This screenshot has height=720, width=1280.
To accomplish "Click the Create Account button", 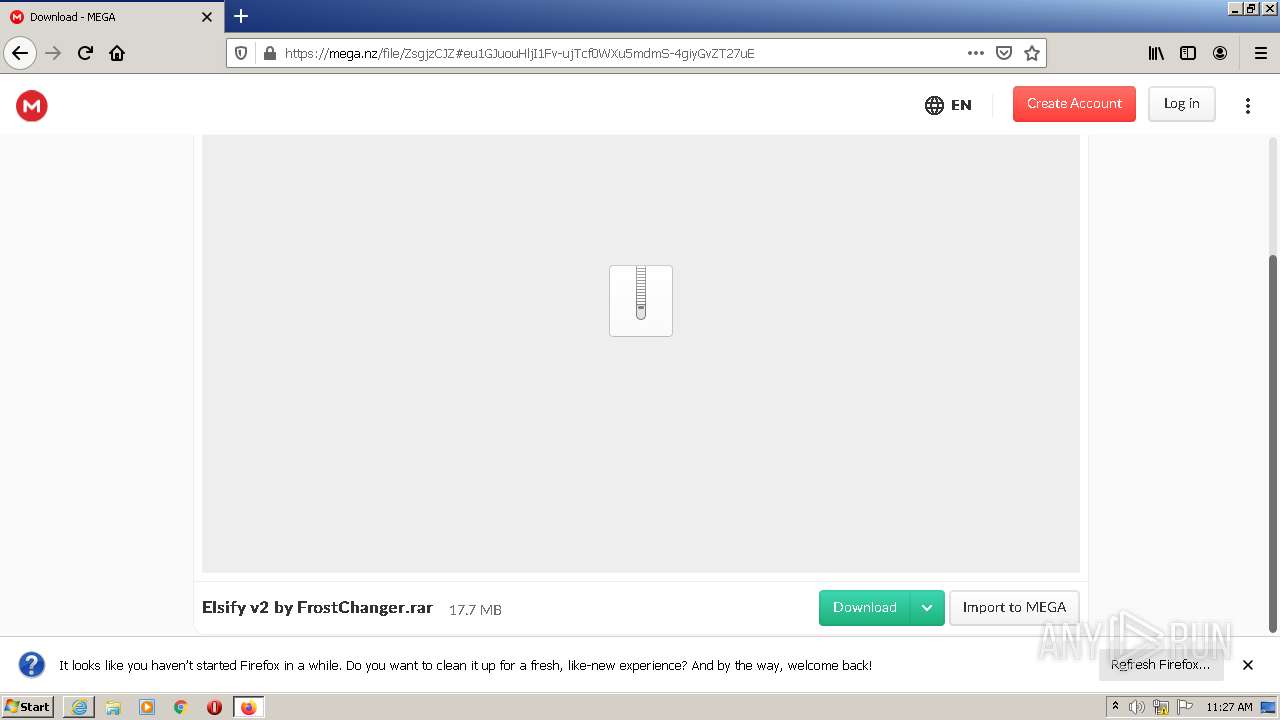I will [1074, 104].
